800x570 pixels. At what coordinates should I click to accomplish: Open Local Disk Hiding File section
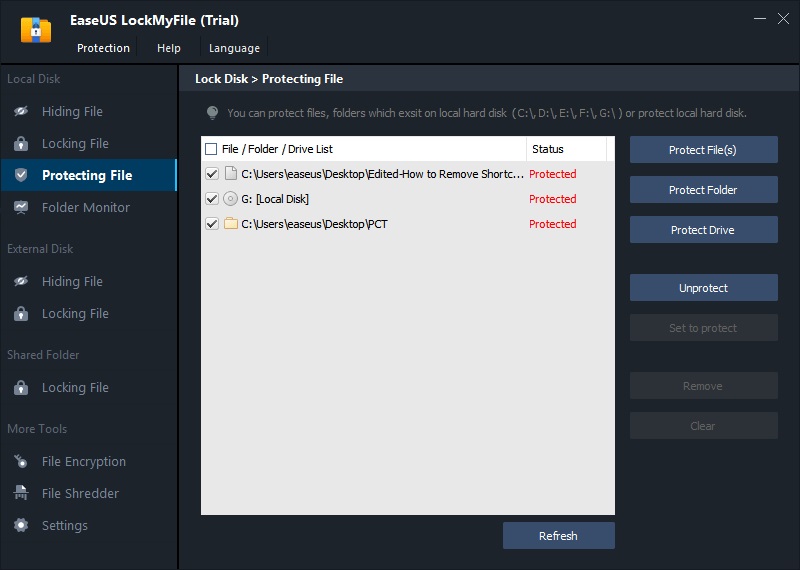pos(88,111)
